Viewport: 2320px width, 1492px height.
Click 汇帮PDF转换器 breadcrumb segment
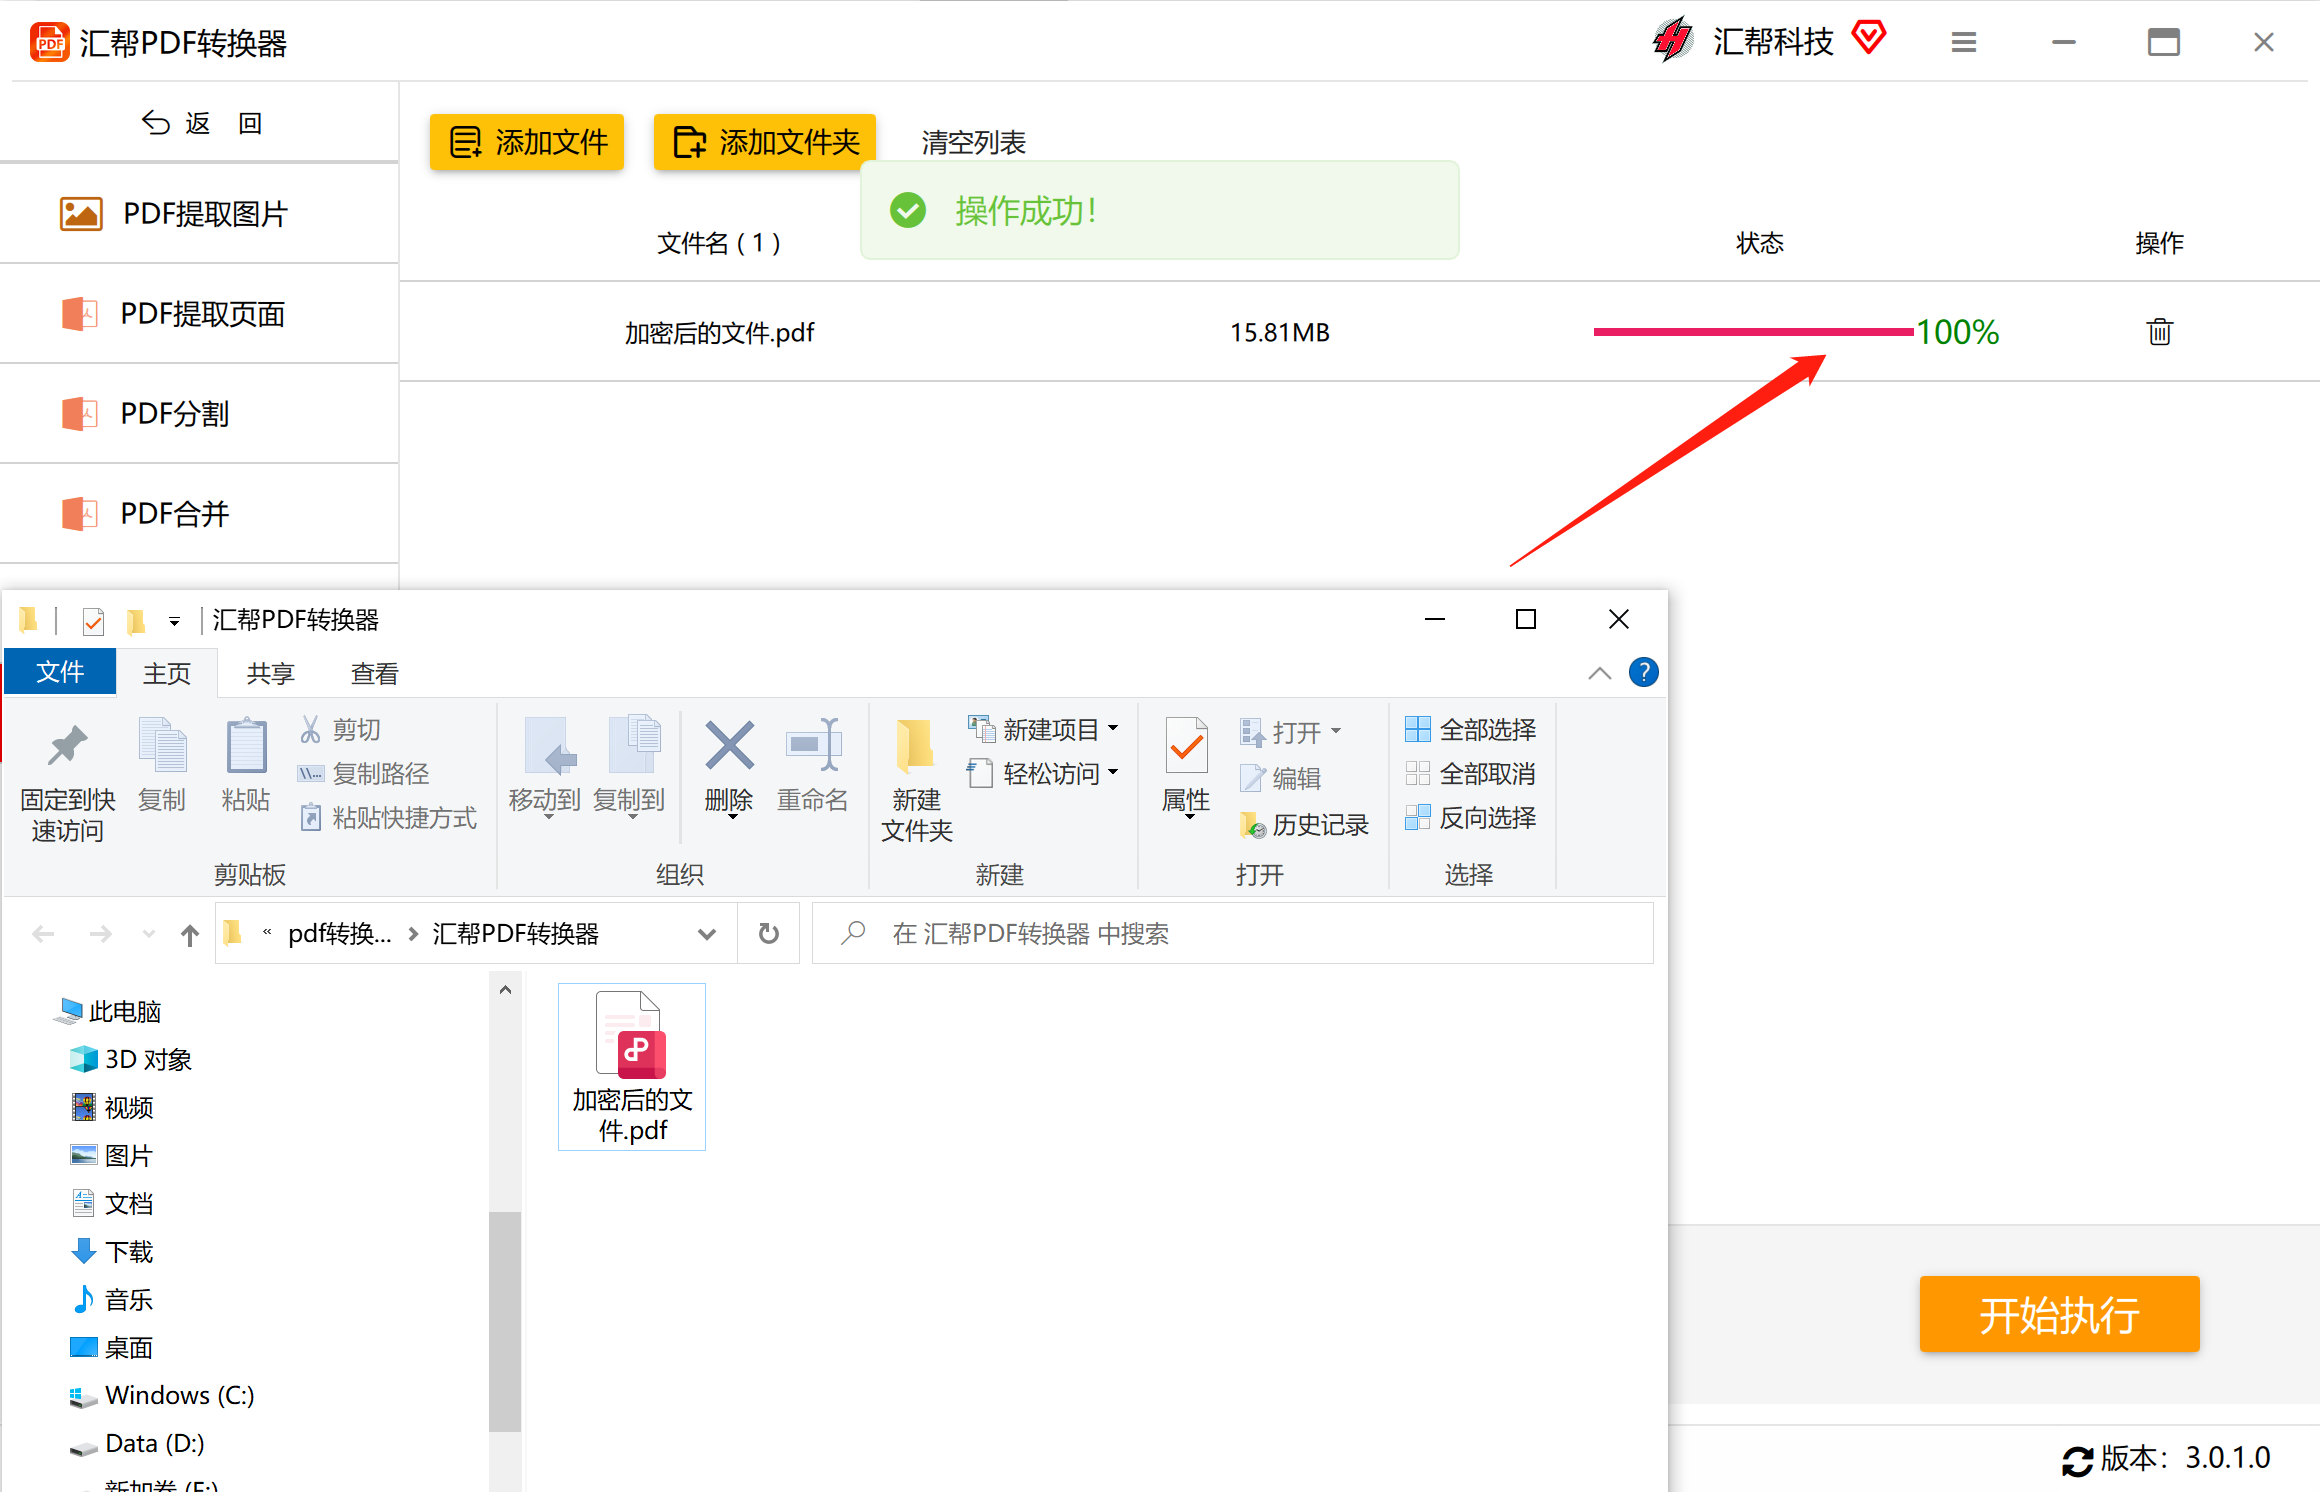pos(515,934)
